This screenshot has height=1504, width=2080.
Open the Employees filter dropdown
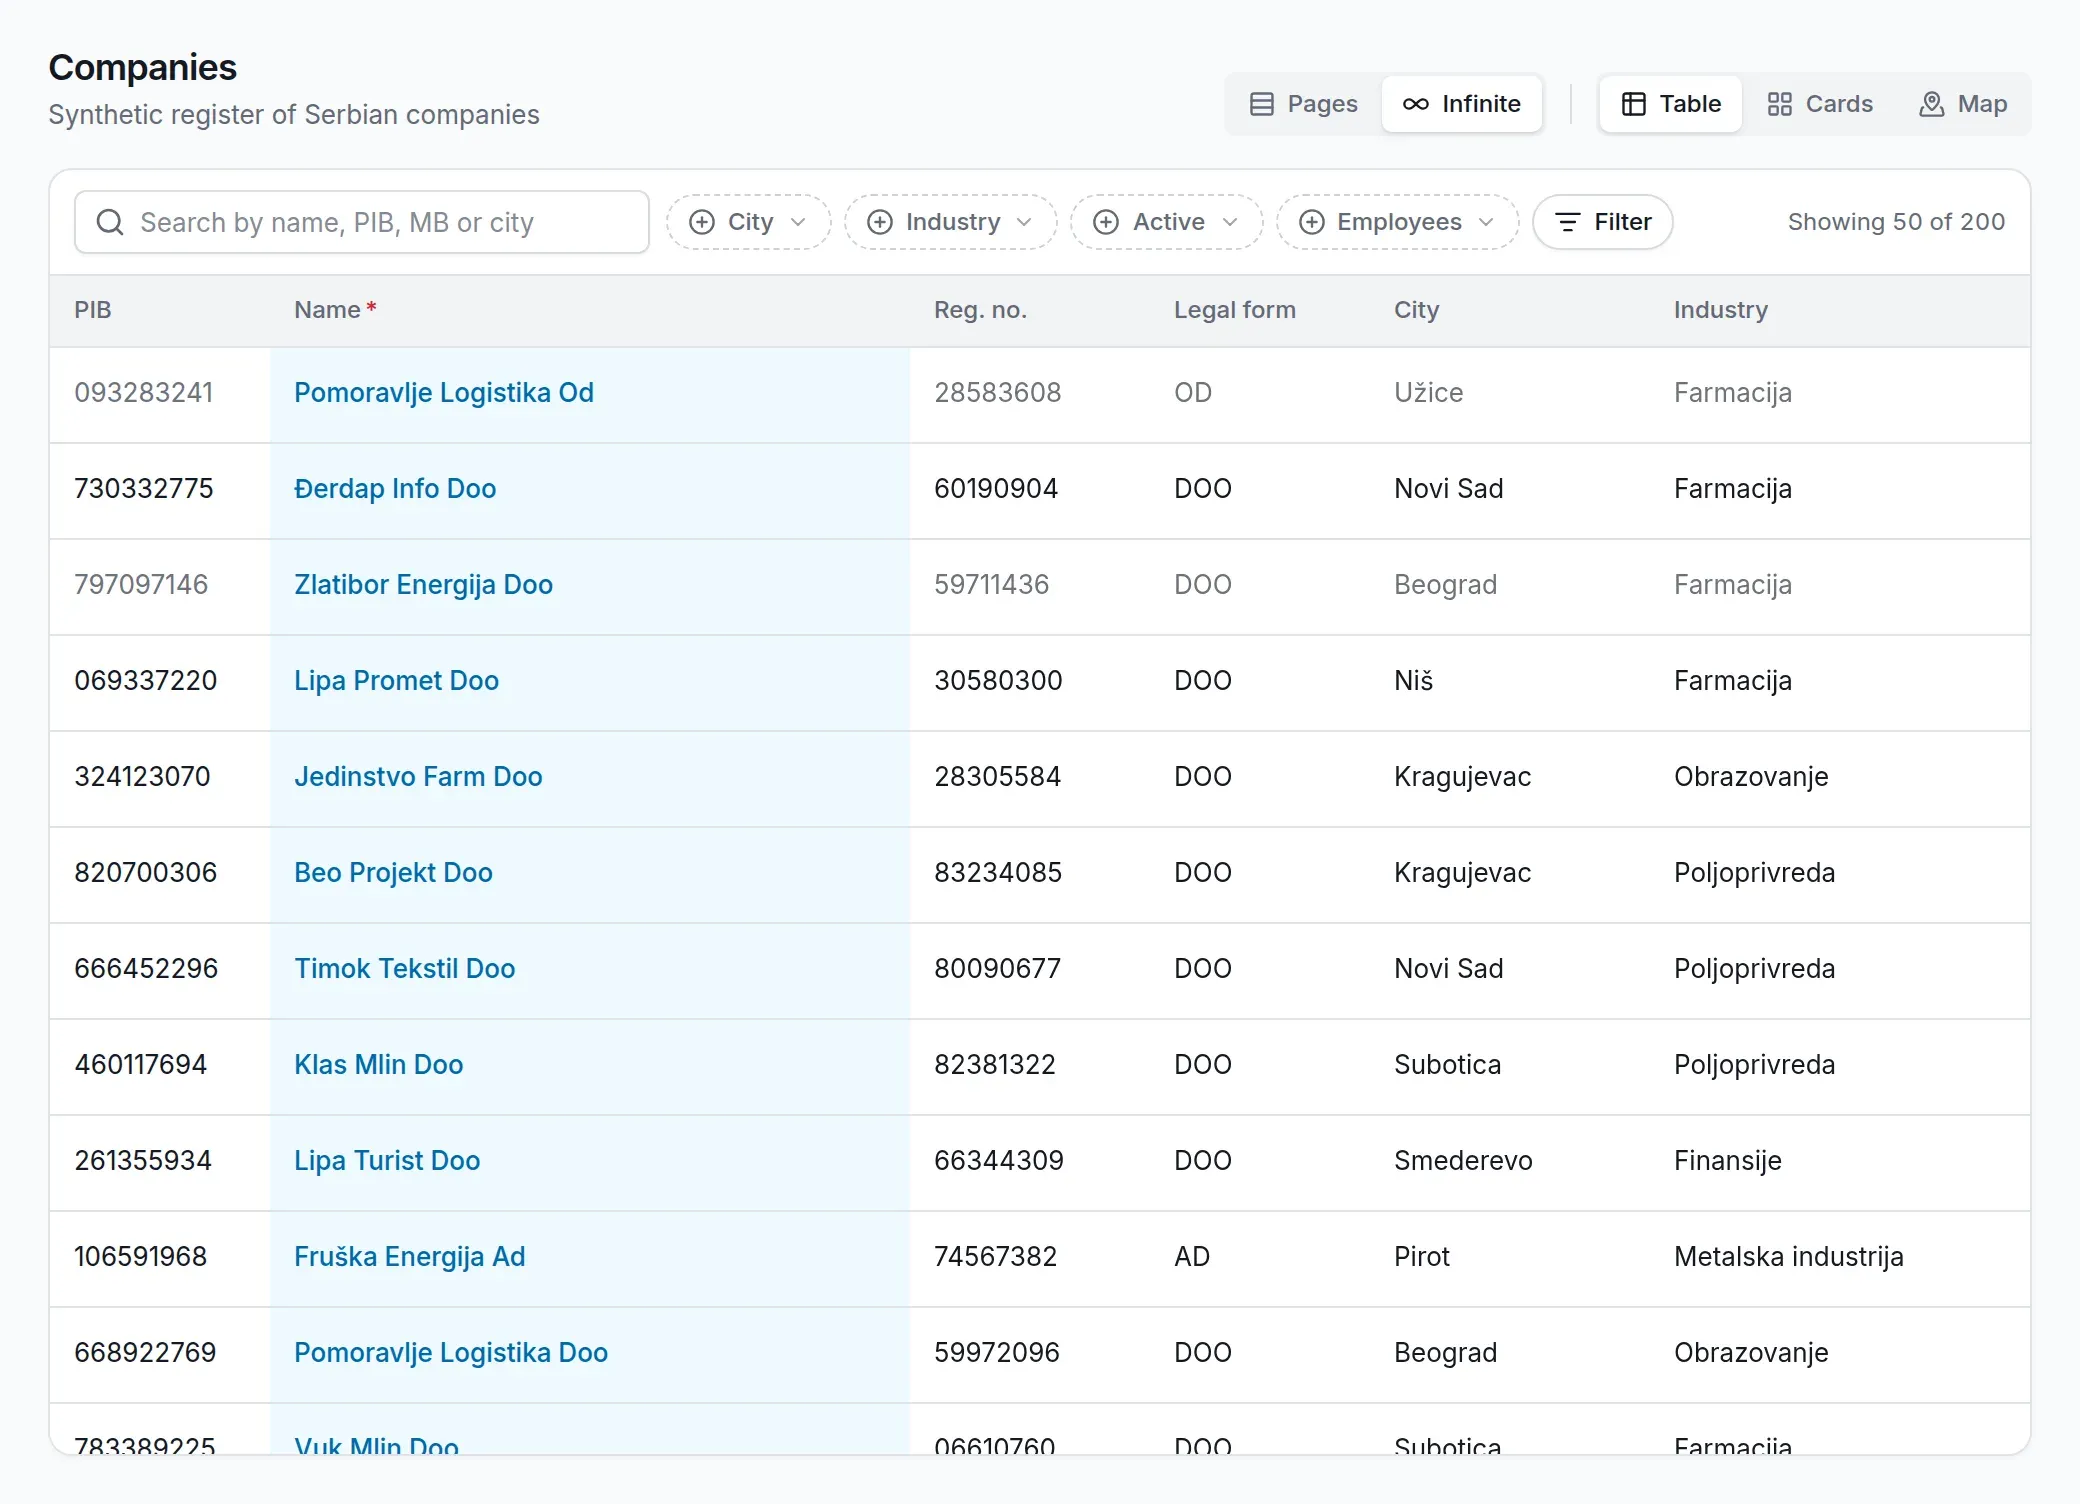(x=1397, y=222)
